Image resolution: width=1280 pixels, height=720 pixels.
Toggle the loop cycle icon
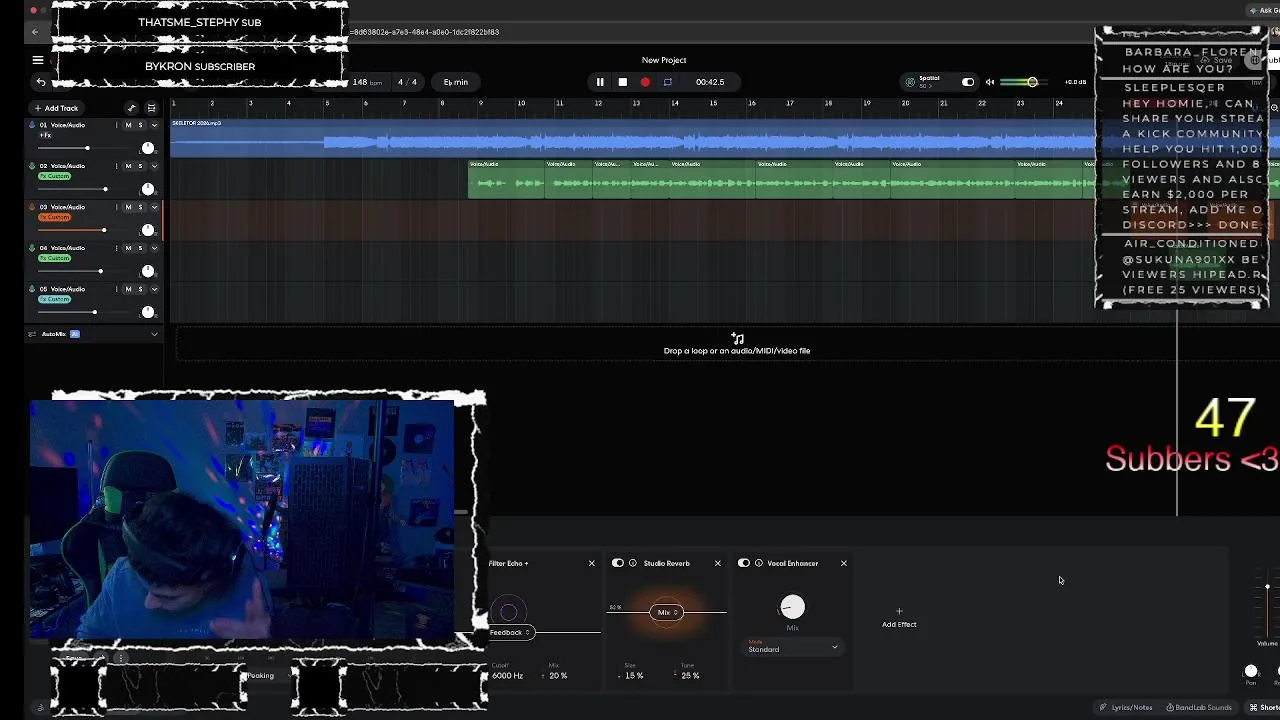pyautogui.click(x=668, y=82)
